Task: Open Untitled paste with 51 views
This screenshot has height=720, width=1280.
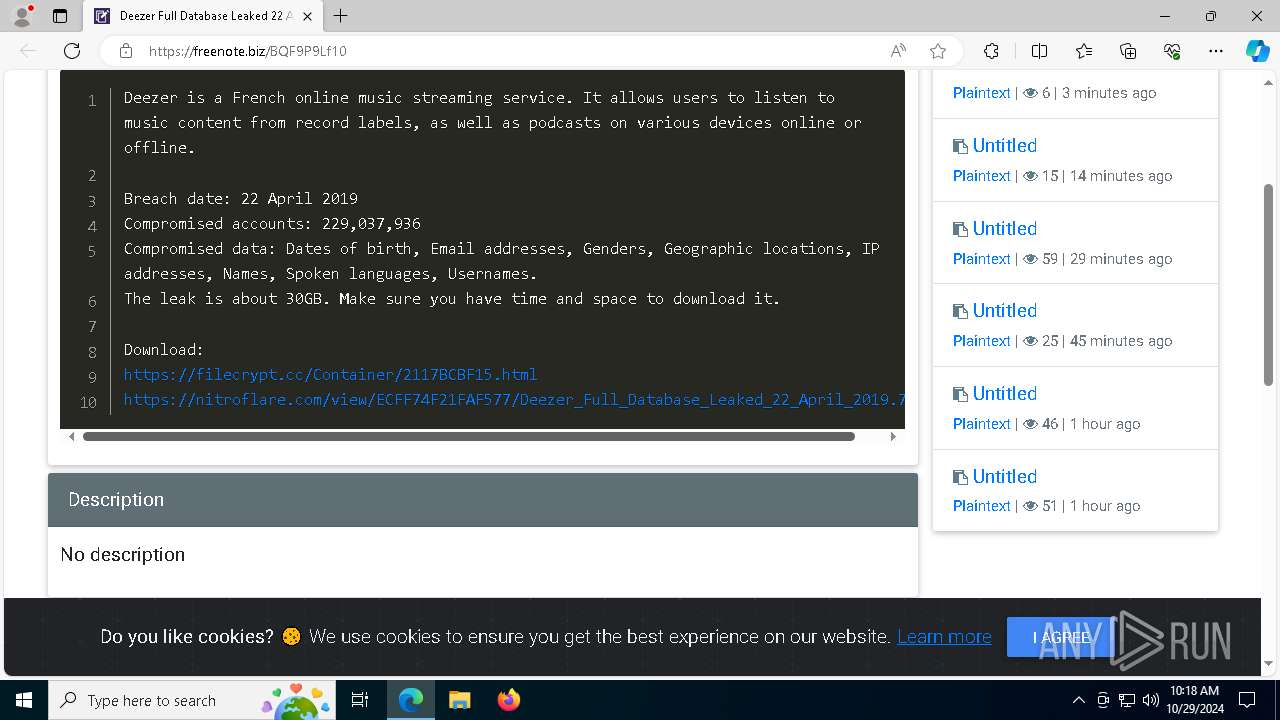Action: tap(1004, 477)
